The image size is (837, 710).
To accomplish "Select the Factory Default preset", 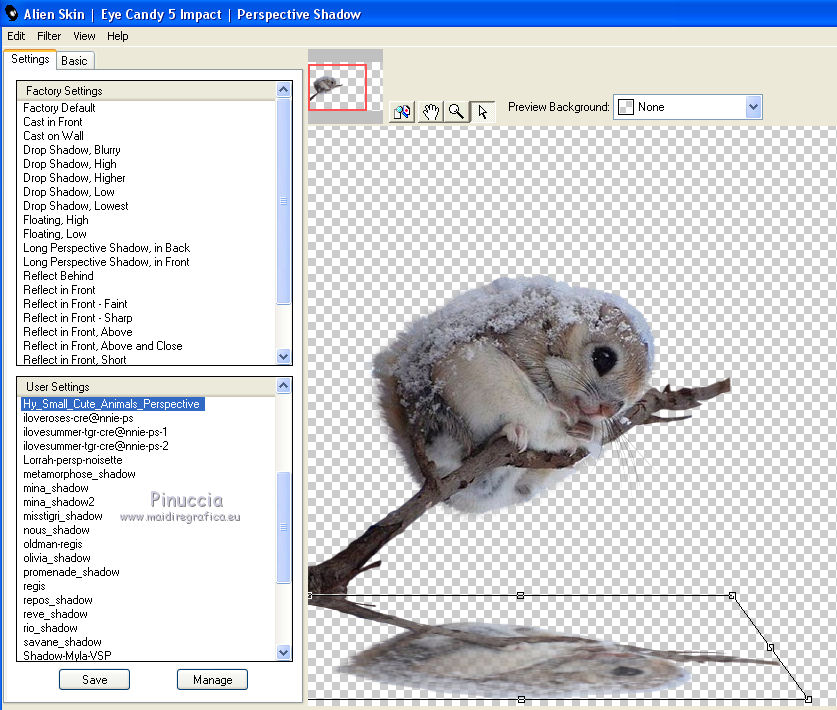I will 59,108.
